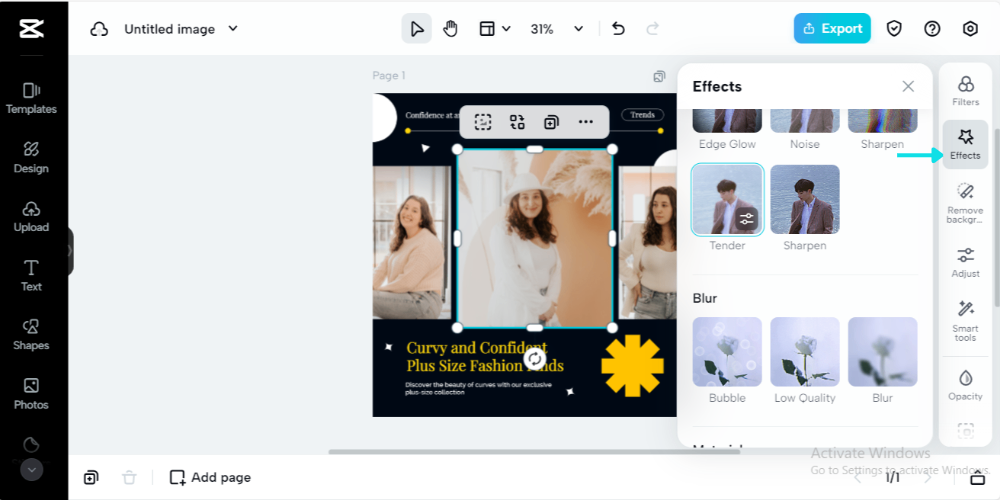This screenshot has width=1000, height=500.
Task: Expand more sidebar options with down-arrow button
Action: coord(32,470)
